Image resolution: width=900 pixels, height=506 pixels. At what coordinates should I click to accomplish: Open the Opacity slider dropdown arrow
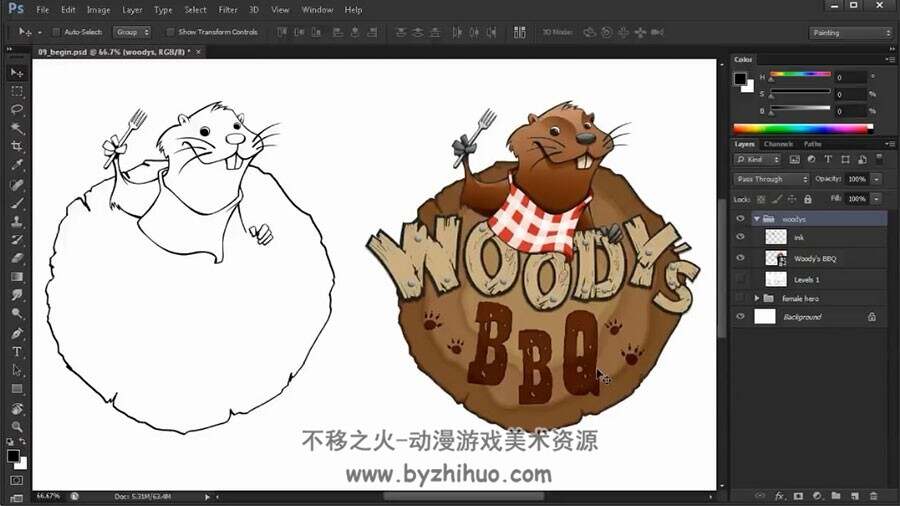point(876,179)
